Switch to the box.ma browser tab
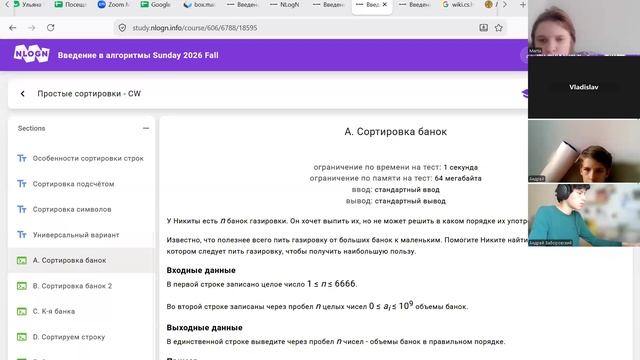The height and width of the screenshot is (360, 640). (200, 5)
